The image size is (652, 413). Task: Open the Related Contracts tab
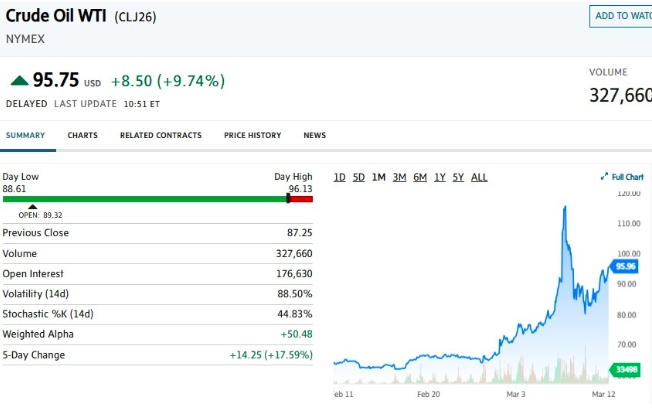[160, 135]
